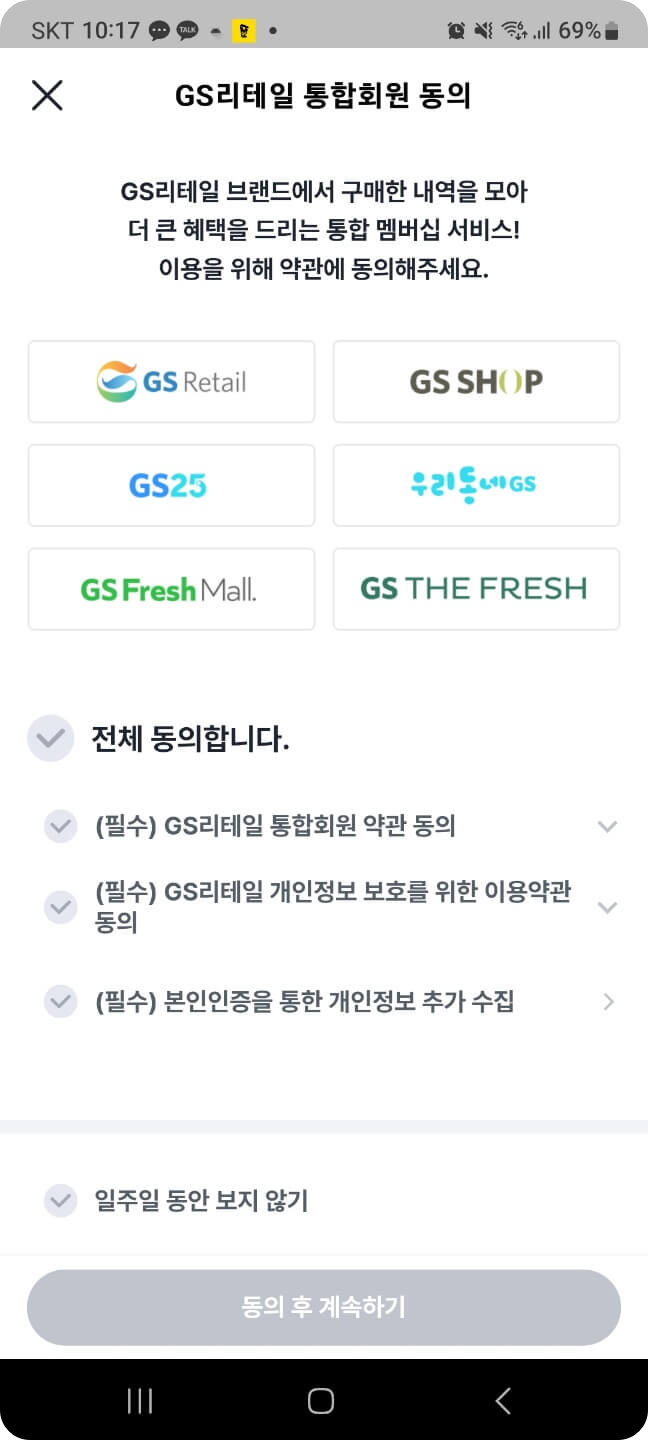Tap the 우리동네GS brand logo
Image resolution: width=648 pixels, height=1440 pixels.
click(x=476, y=485)
